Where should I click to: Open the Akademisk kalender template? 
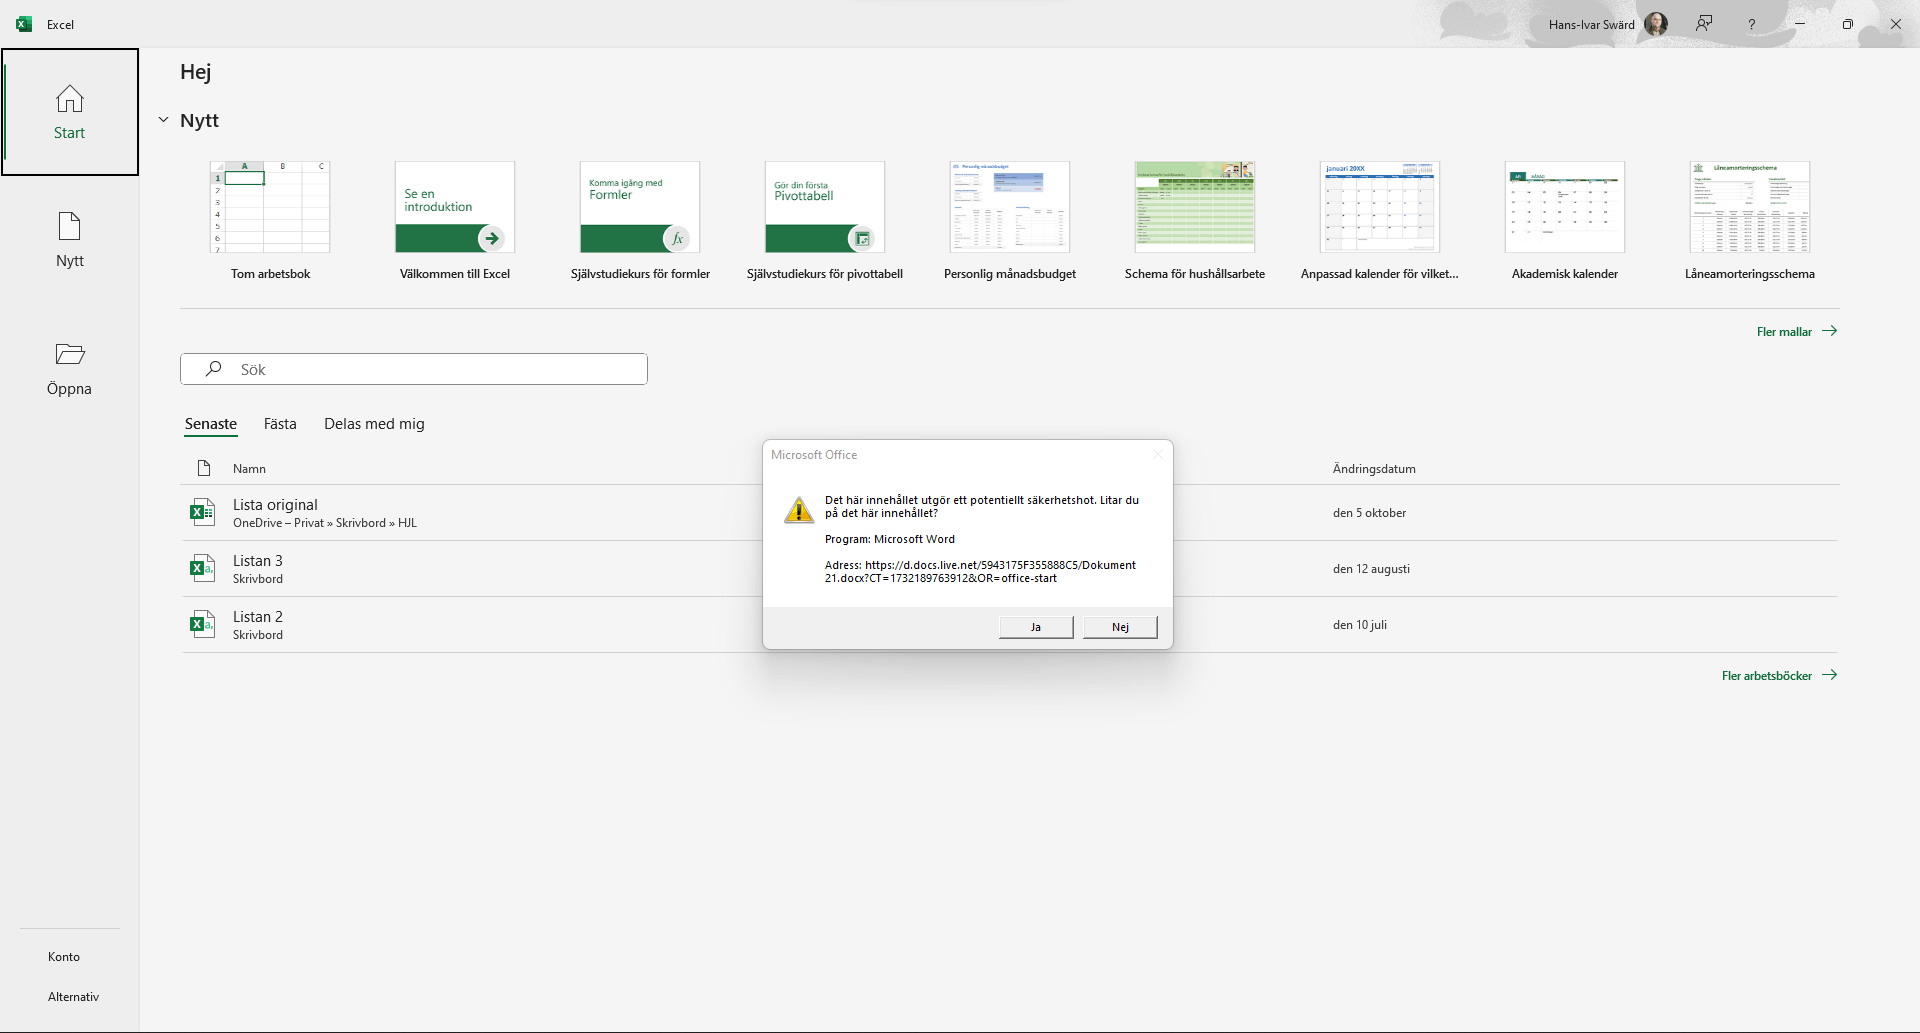[x=1565, y=221]
